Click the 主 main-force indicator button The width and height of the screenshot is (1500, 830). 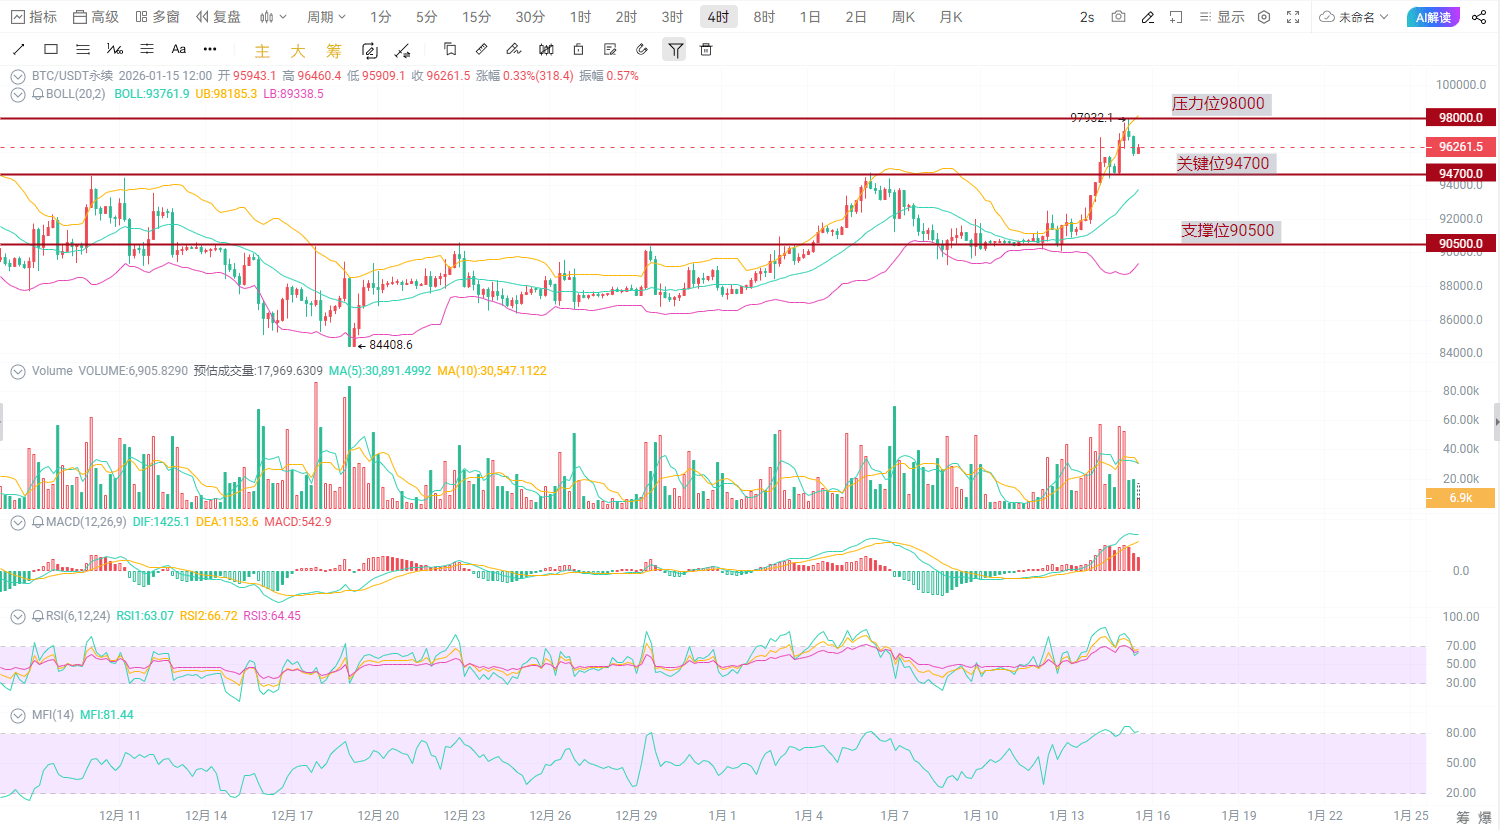262,51
